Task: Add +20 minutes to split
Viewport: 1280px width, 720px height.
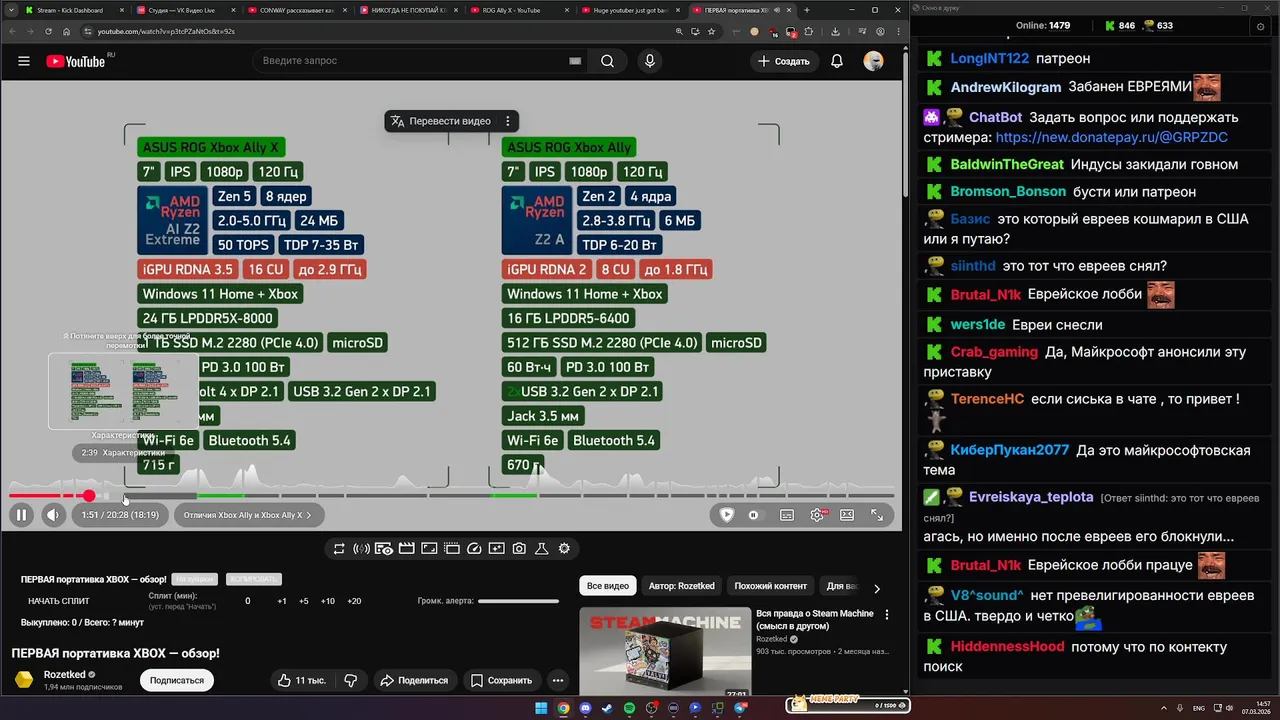Action: [354, 601]
